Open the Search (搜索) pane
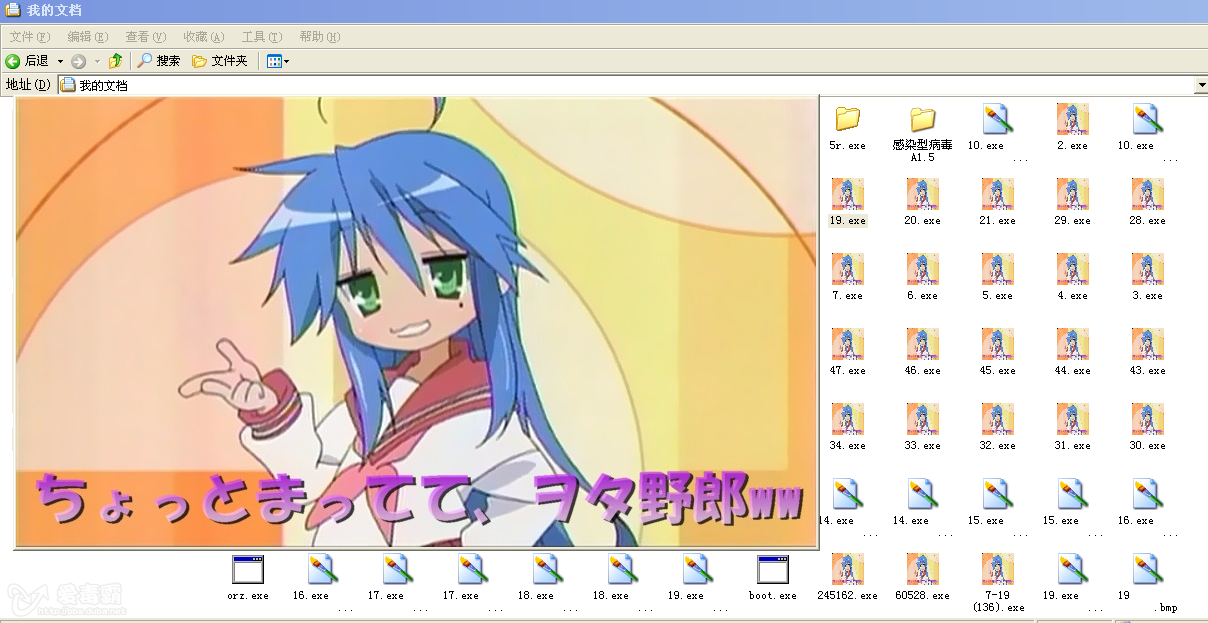 pos(159,61)
